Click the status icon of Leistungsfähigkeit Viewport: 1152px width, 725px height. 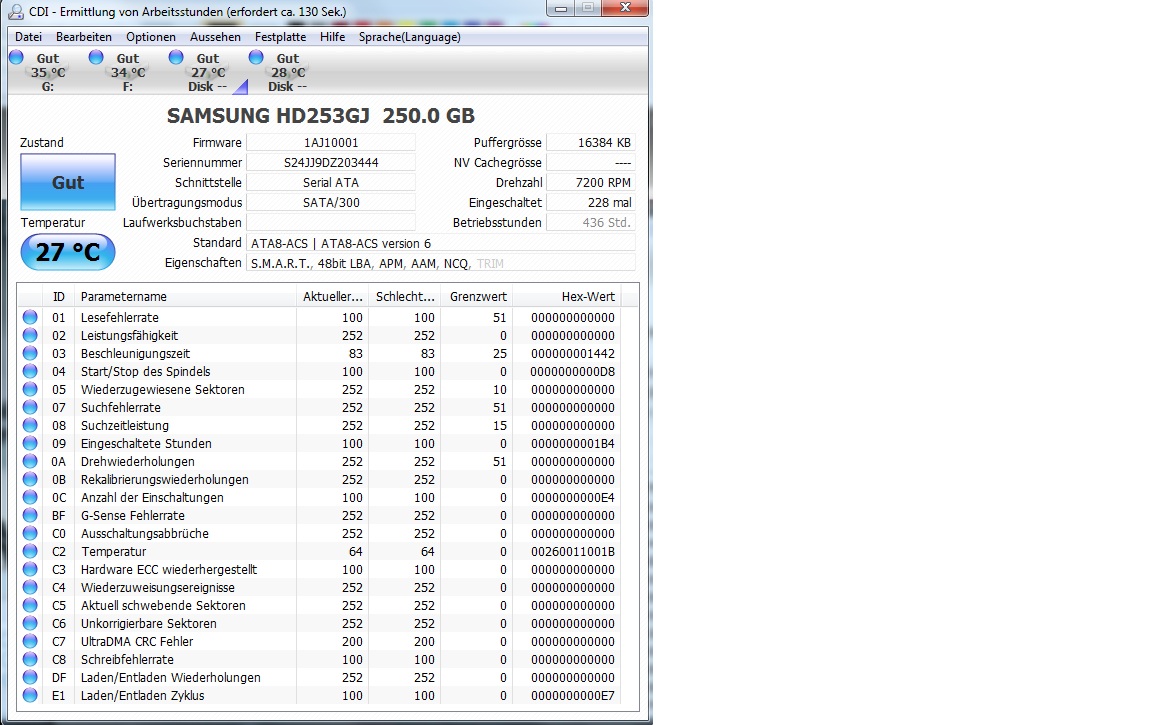coord(30,335)
